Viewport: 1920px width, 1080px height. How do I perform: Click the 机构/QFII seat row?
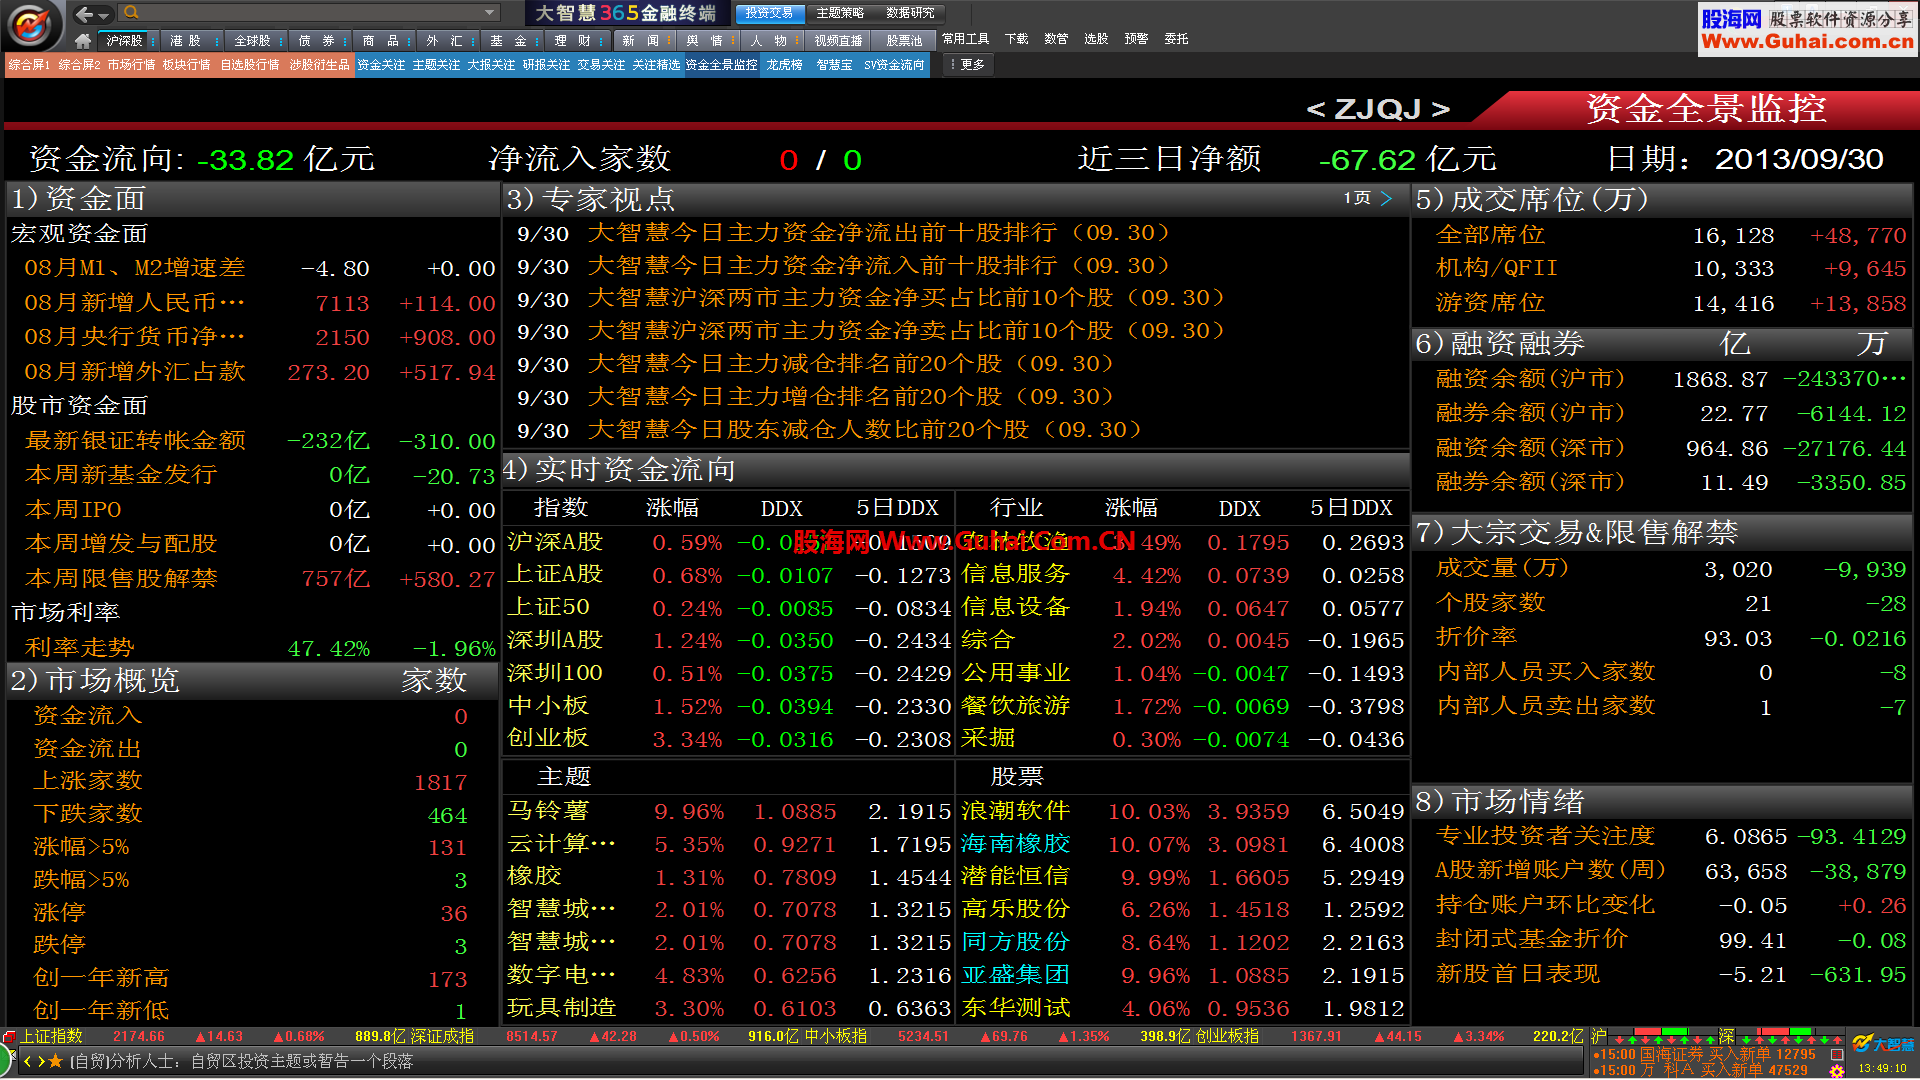click(x=1664, y=268)
